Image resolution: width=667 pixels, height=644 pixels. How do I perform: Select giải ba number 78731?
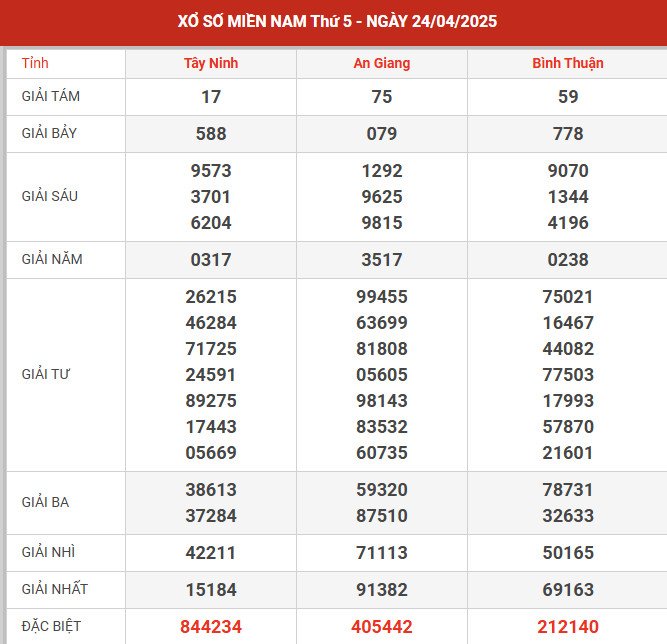[568, 490]
